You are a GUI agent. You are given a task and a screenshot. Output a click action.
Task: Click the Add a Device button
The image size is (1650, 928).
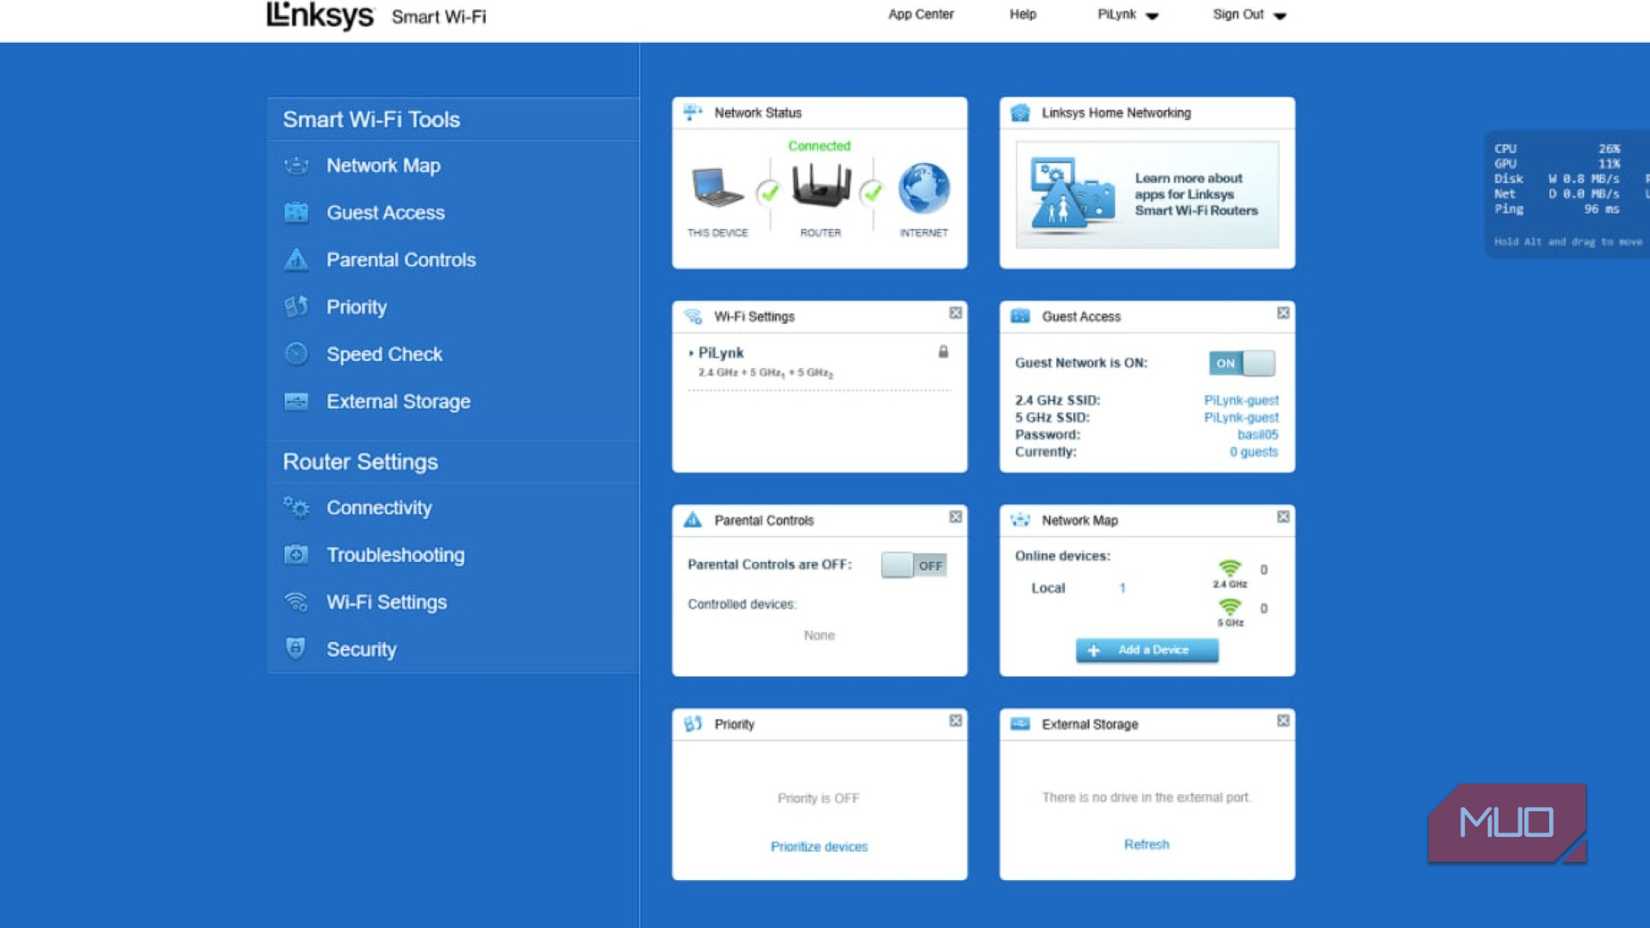[x=1146, y=650]
